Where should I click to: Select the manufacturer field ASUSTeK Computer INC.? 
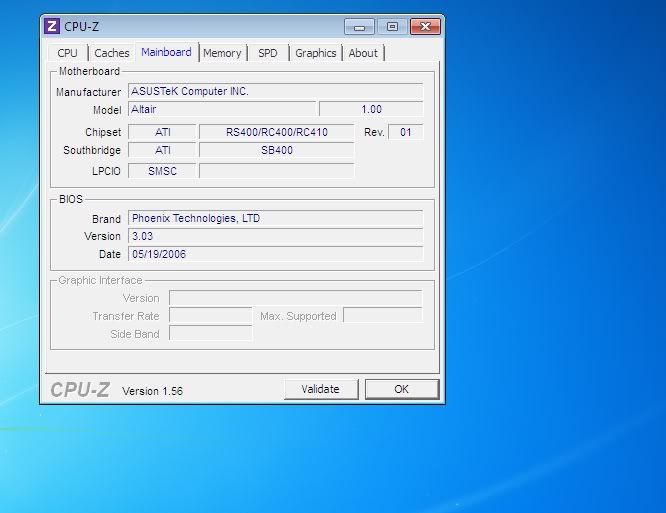click(275, 91)
